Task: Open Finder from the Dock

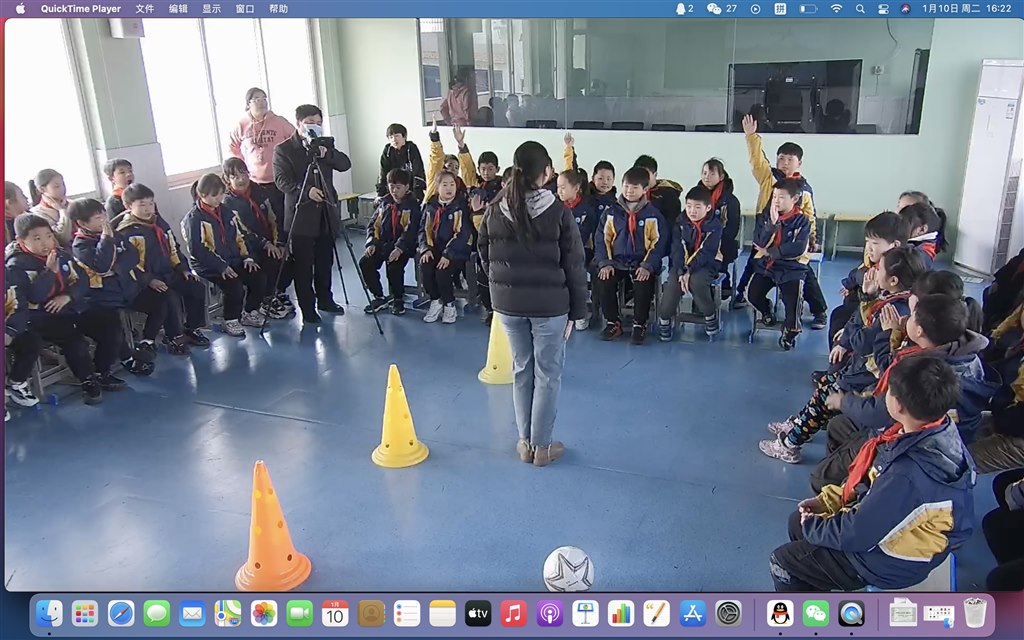Action: 49,614
